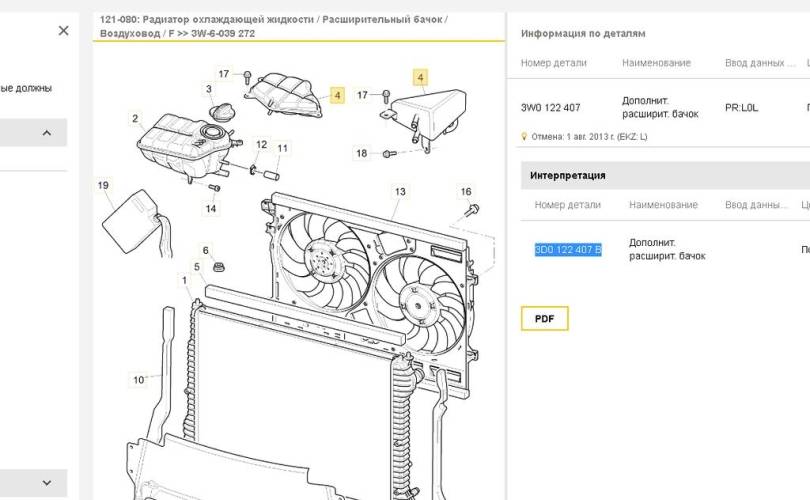Click the highlighted callout 4 beside small tank
Image resolution: width=810 pixels, height=500 pixels.
(337, 95)
